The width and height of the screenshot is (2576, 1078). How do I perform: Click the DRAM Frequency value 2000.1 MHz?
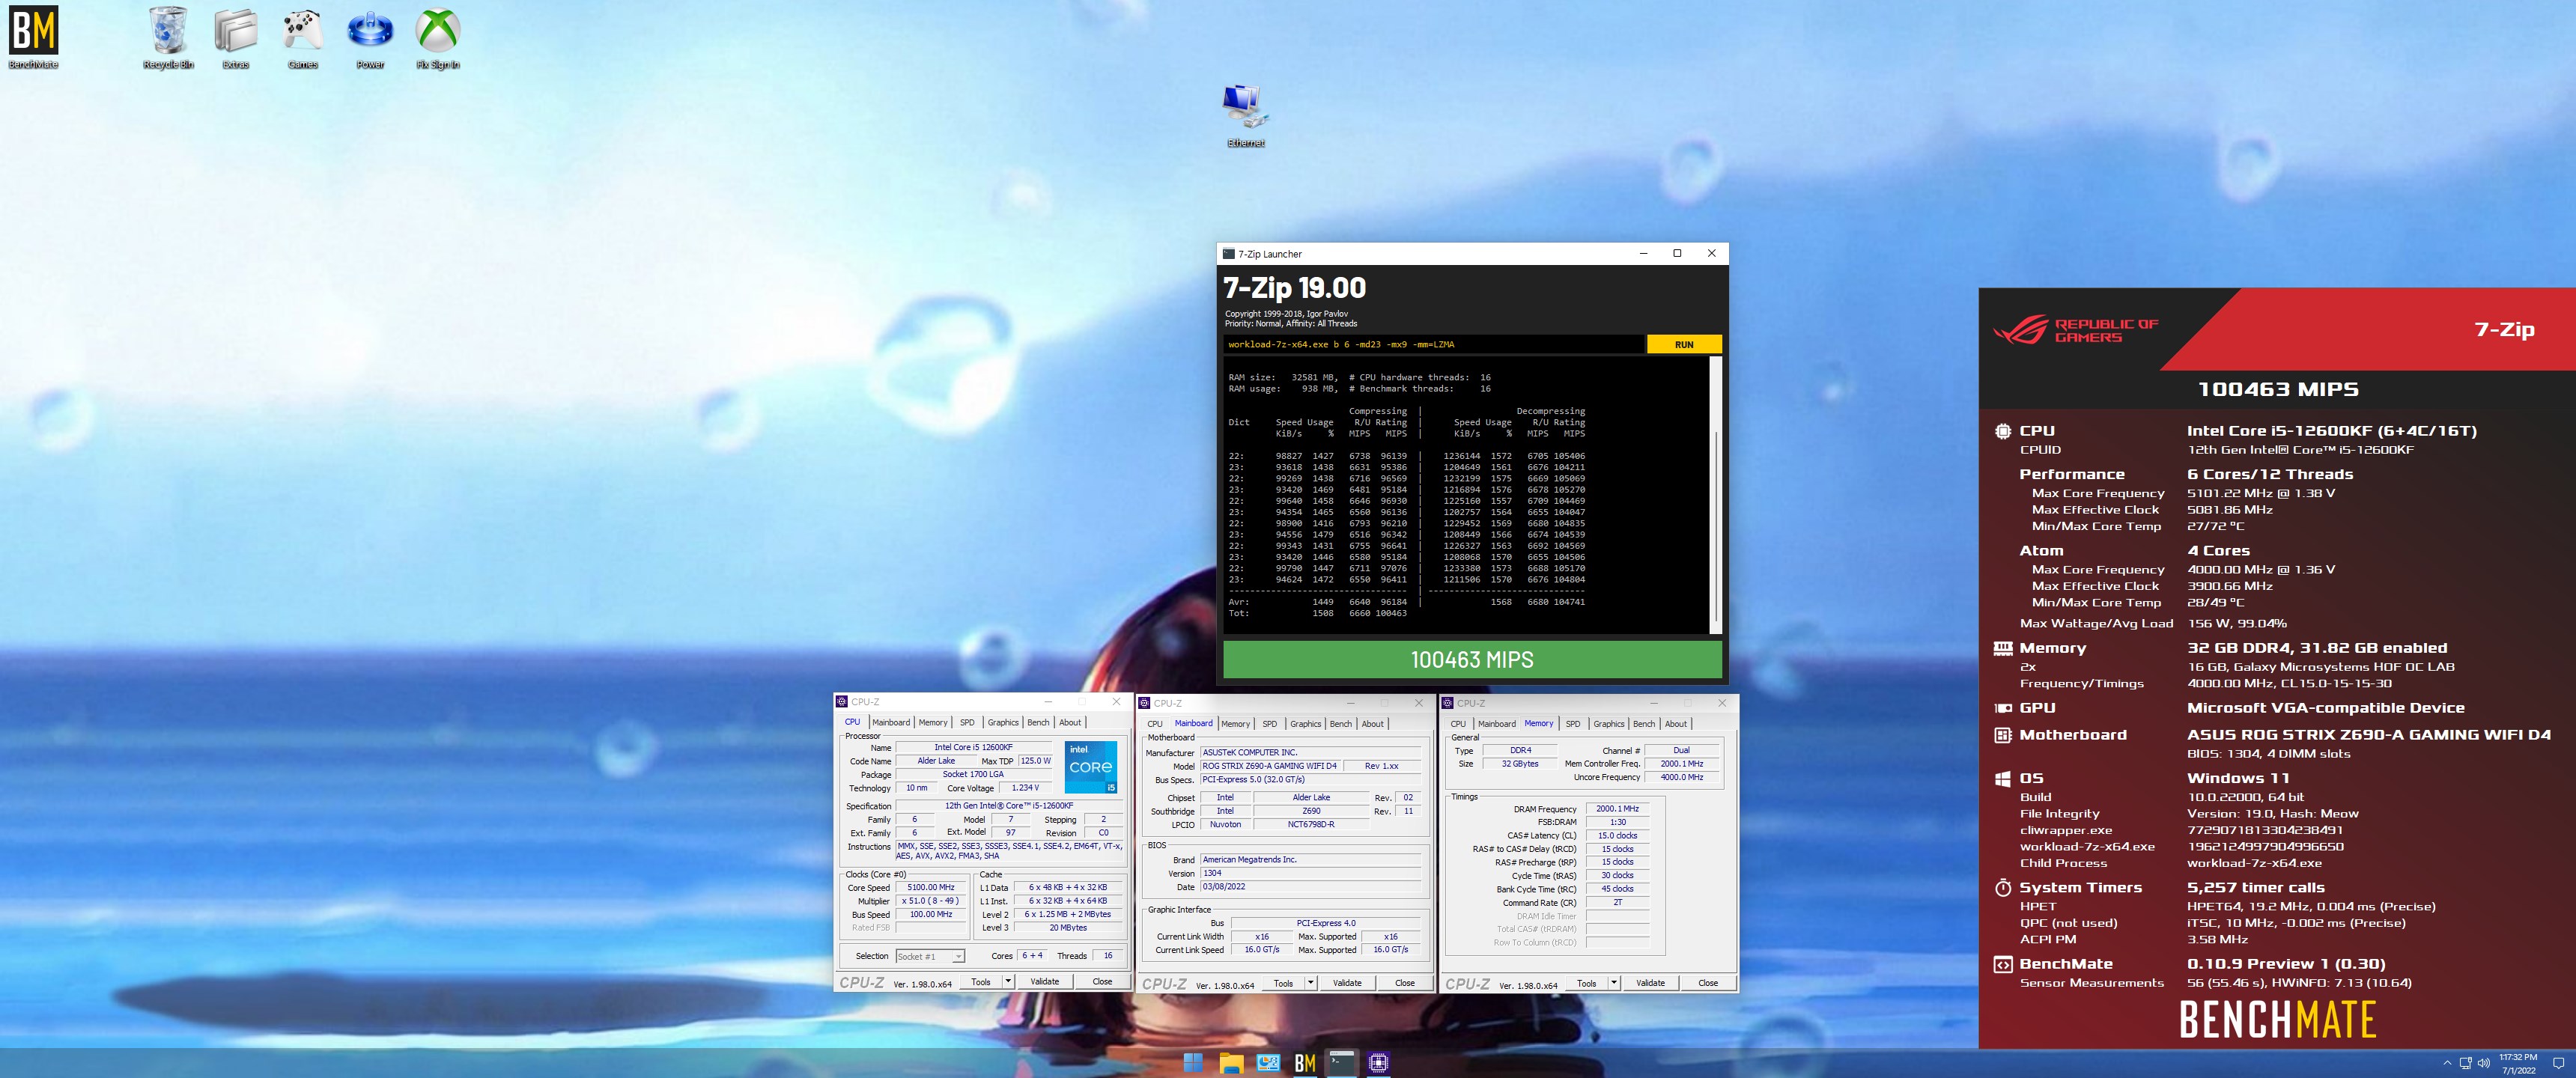click(x=1617, y=809)
